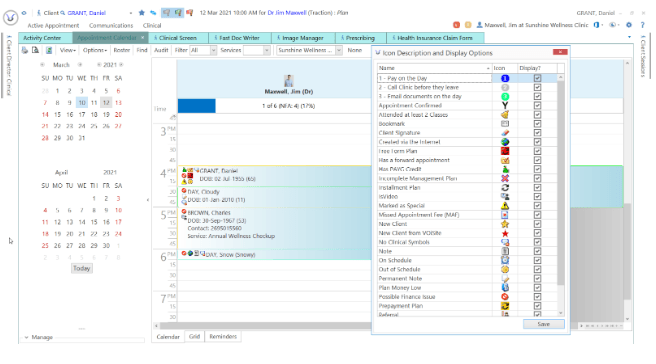The image size is (656, 364).
Task: Open the Communications menu
Action: tap(111, 26)
